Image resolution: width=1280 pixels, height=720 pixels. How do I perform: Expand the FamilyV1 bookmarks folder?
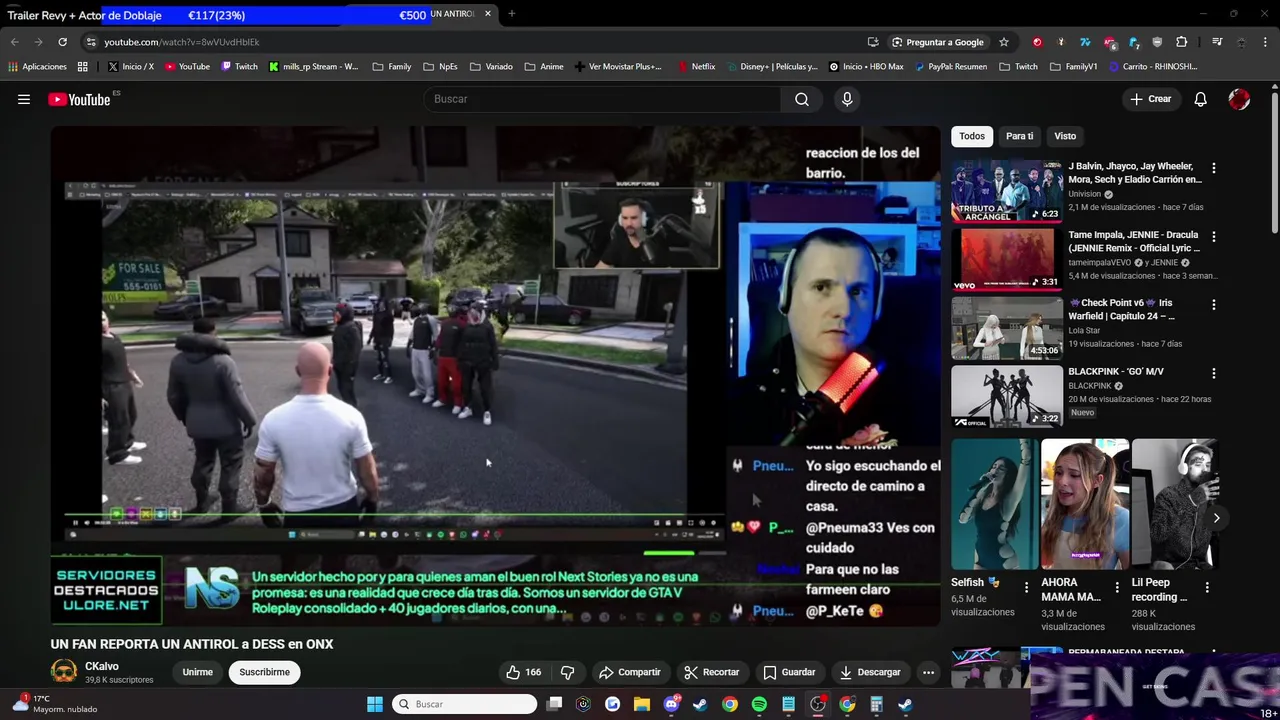tap(1073, 67)
